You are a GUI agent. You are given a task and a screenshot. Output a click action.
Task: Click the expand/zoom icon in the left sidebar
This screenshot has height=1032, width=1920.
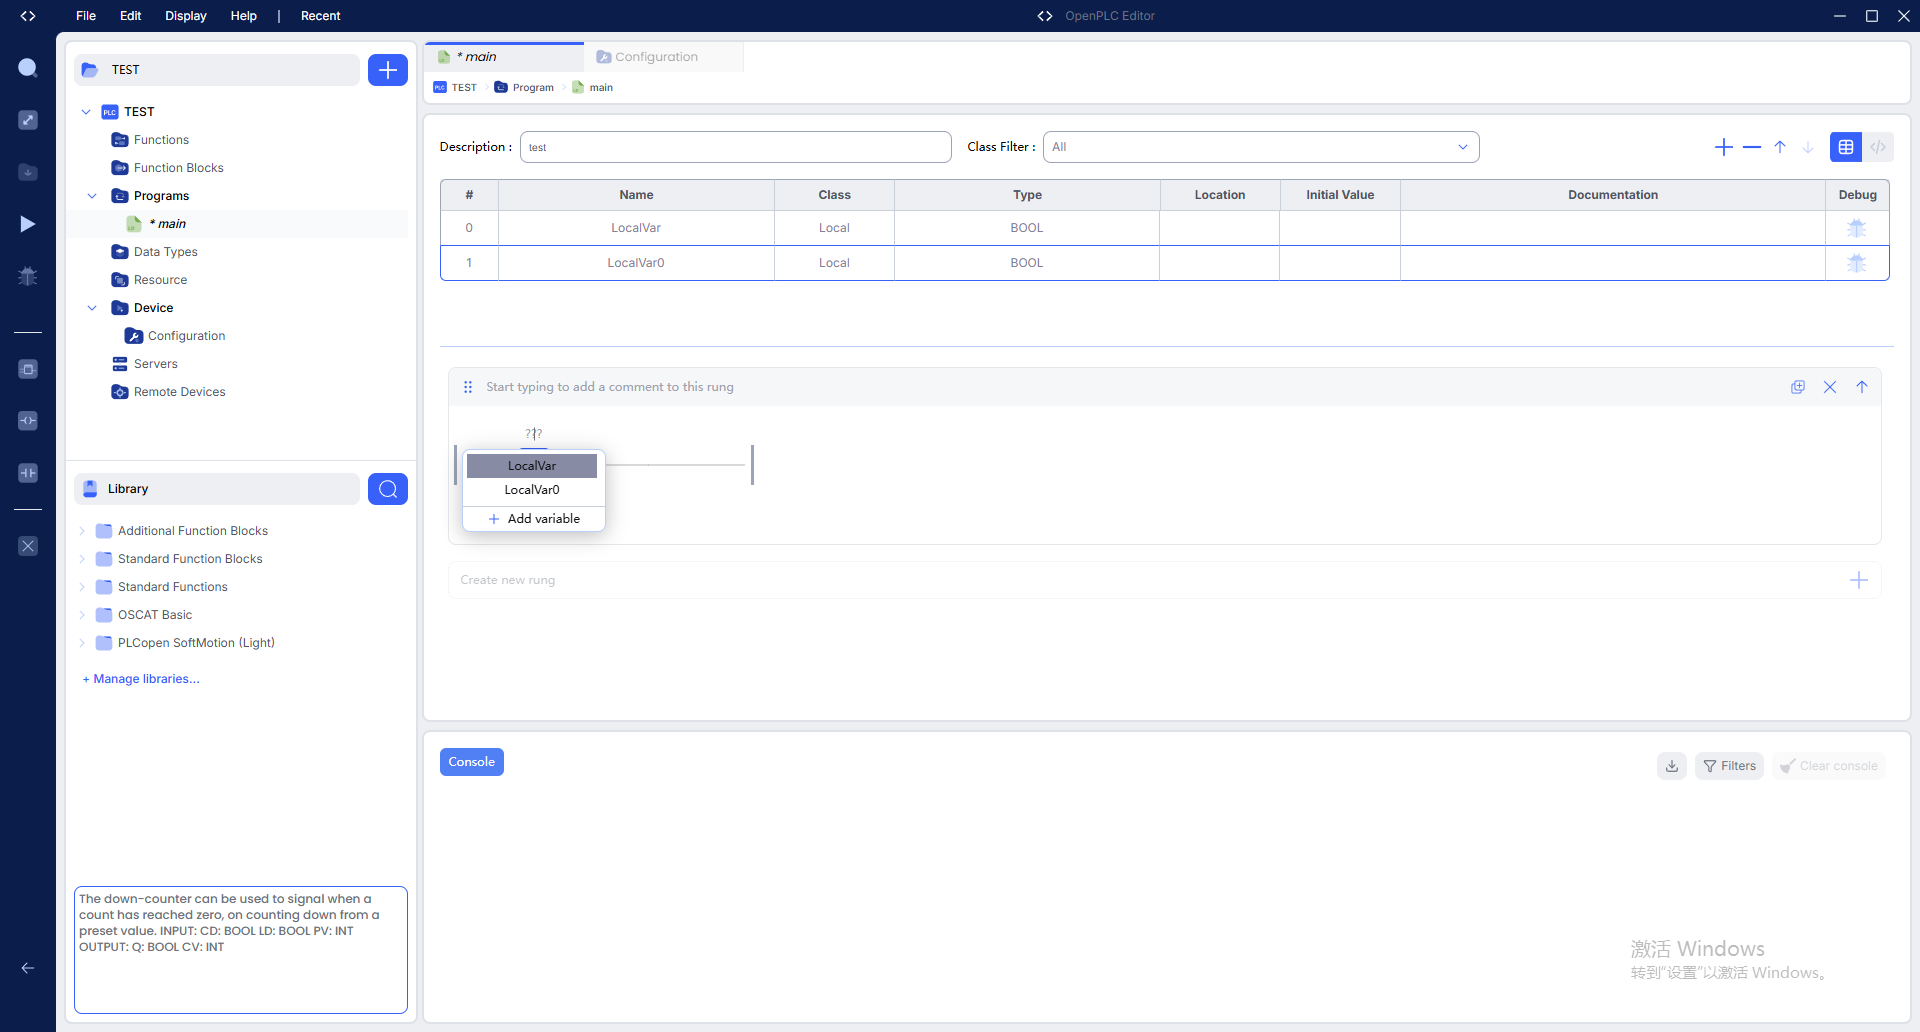click(28, 120)
